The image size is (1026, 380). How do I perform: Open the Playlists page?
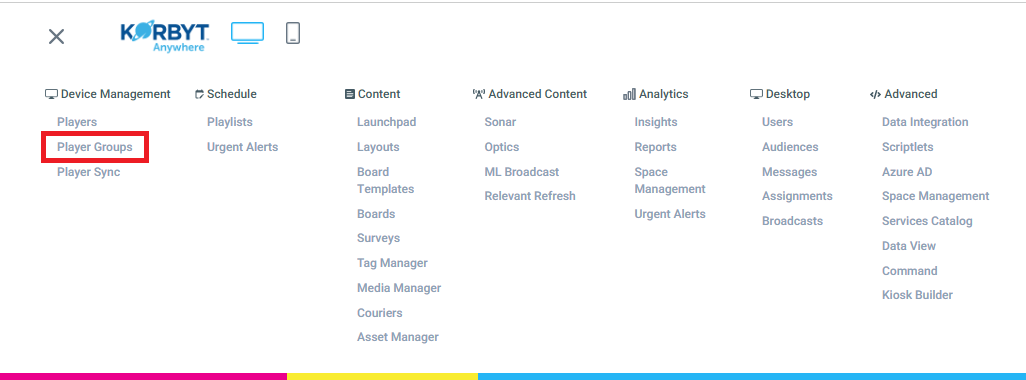pyautogui.click(x=230, y=122)
